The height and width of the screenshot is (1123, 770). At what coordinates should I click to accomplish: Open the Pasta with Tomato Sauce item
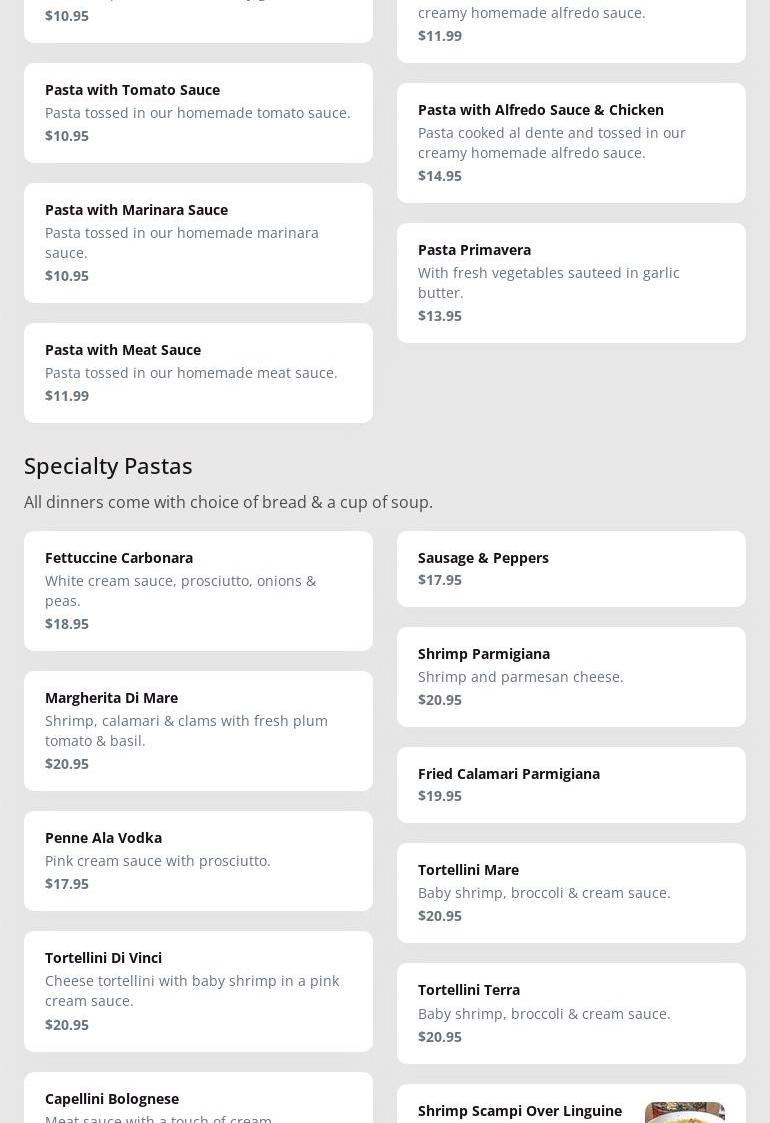[198, 112]
